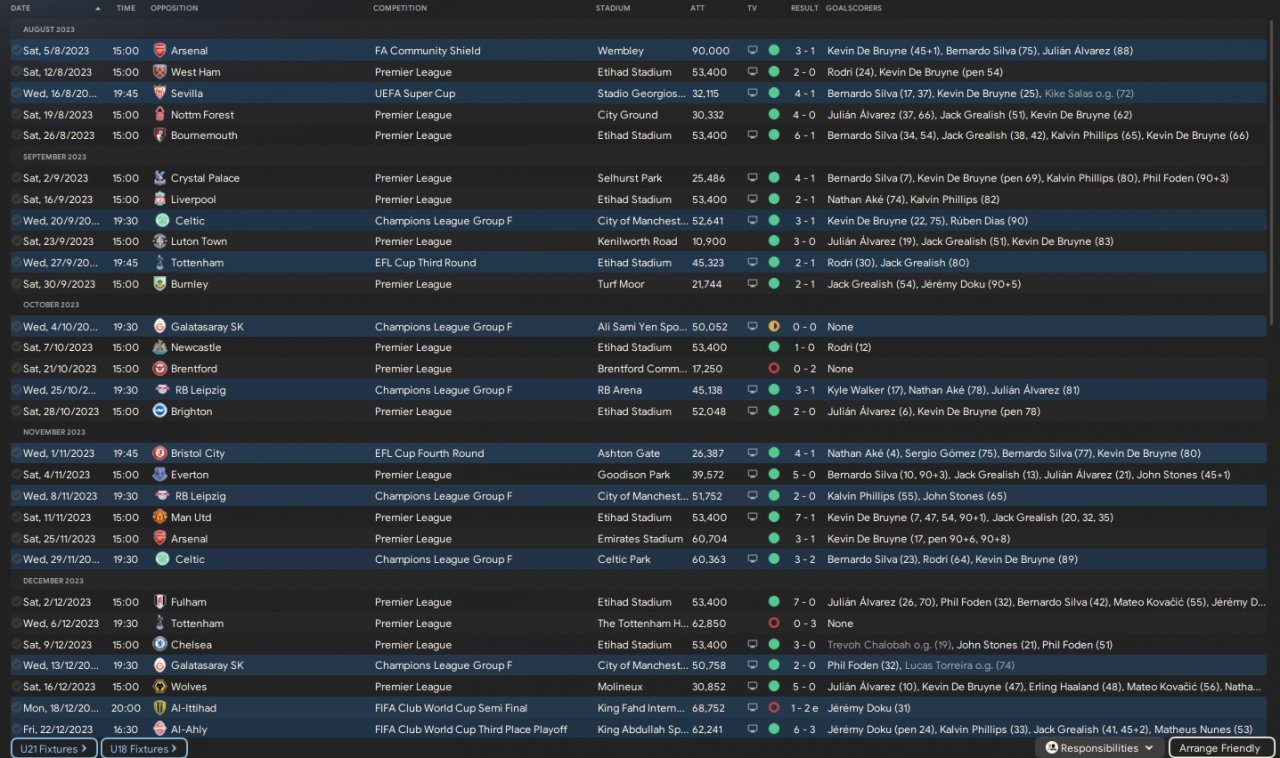Click the Bristol City club badge
Screen dimensions: 1280x758
160,453
